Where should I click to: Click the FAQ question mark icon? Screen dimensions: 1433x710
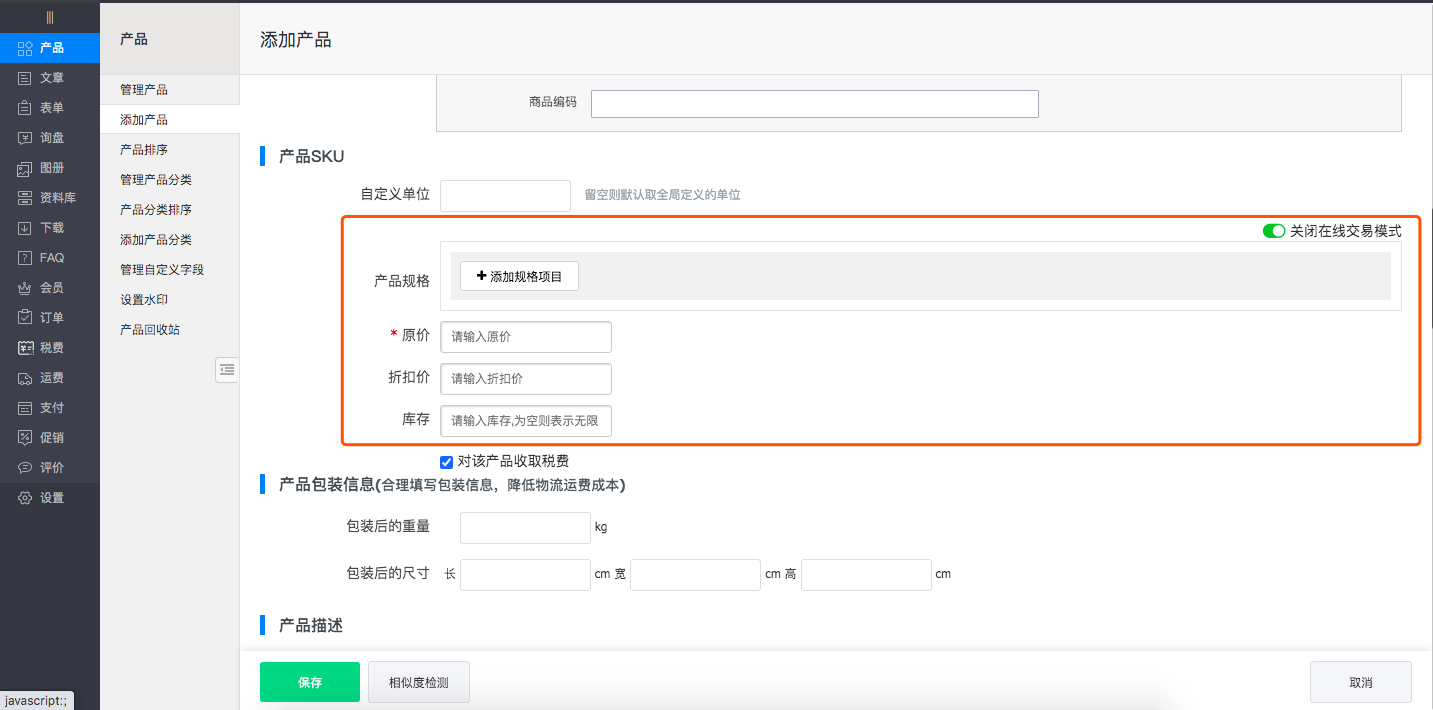pos(25,258)
